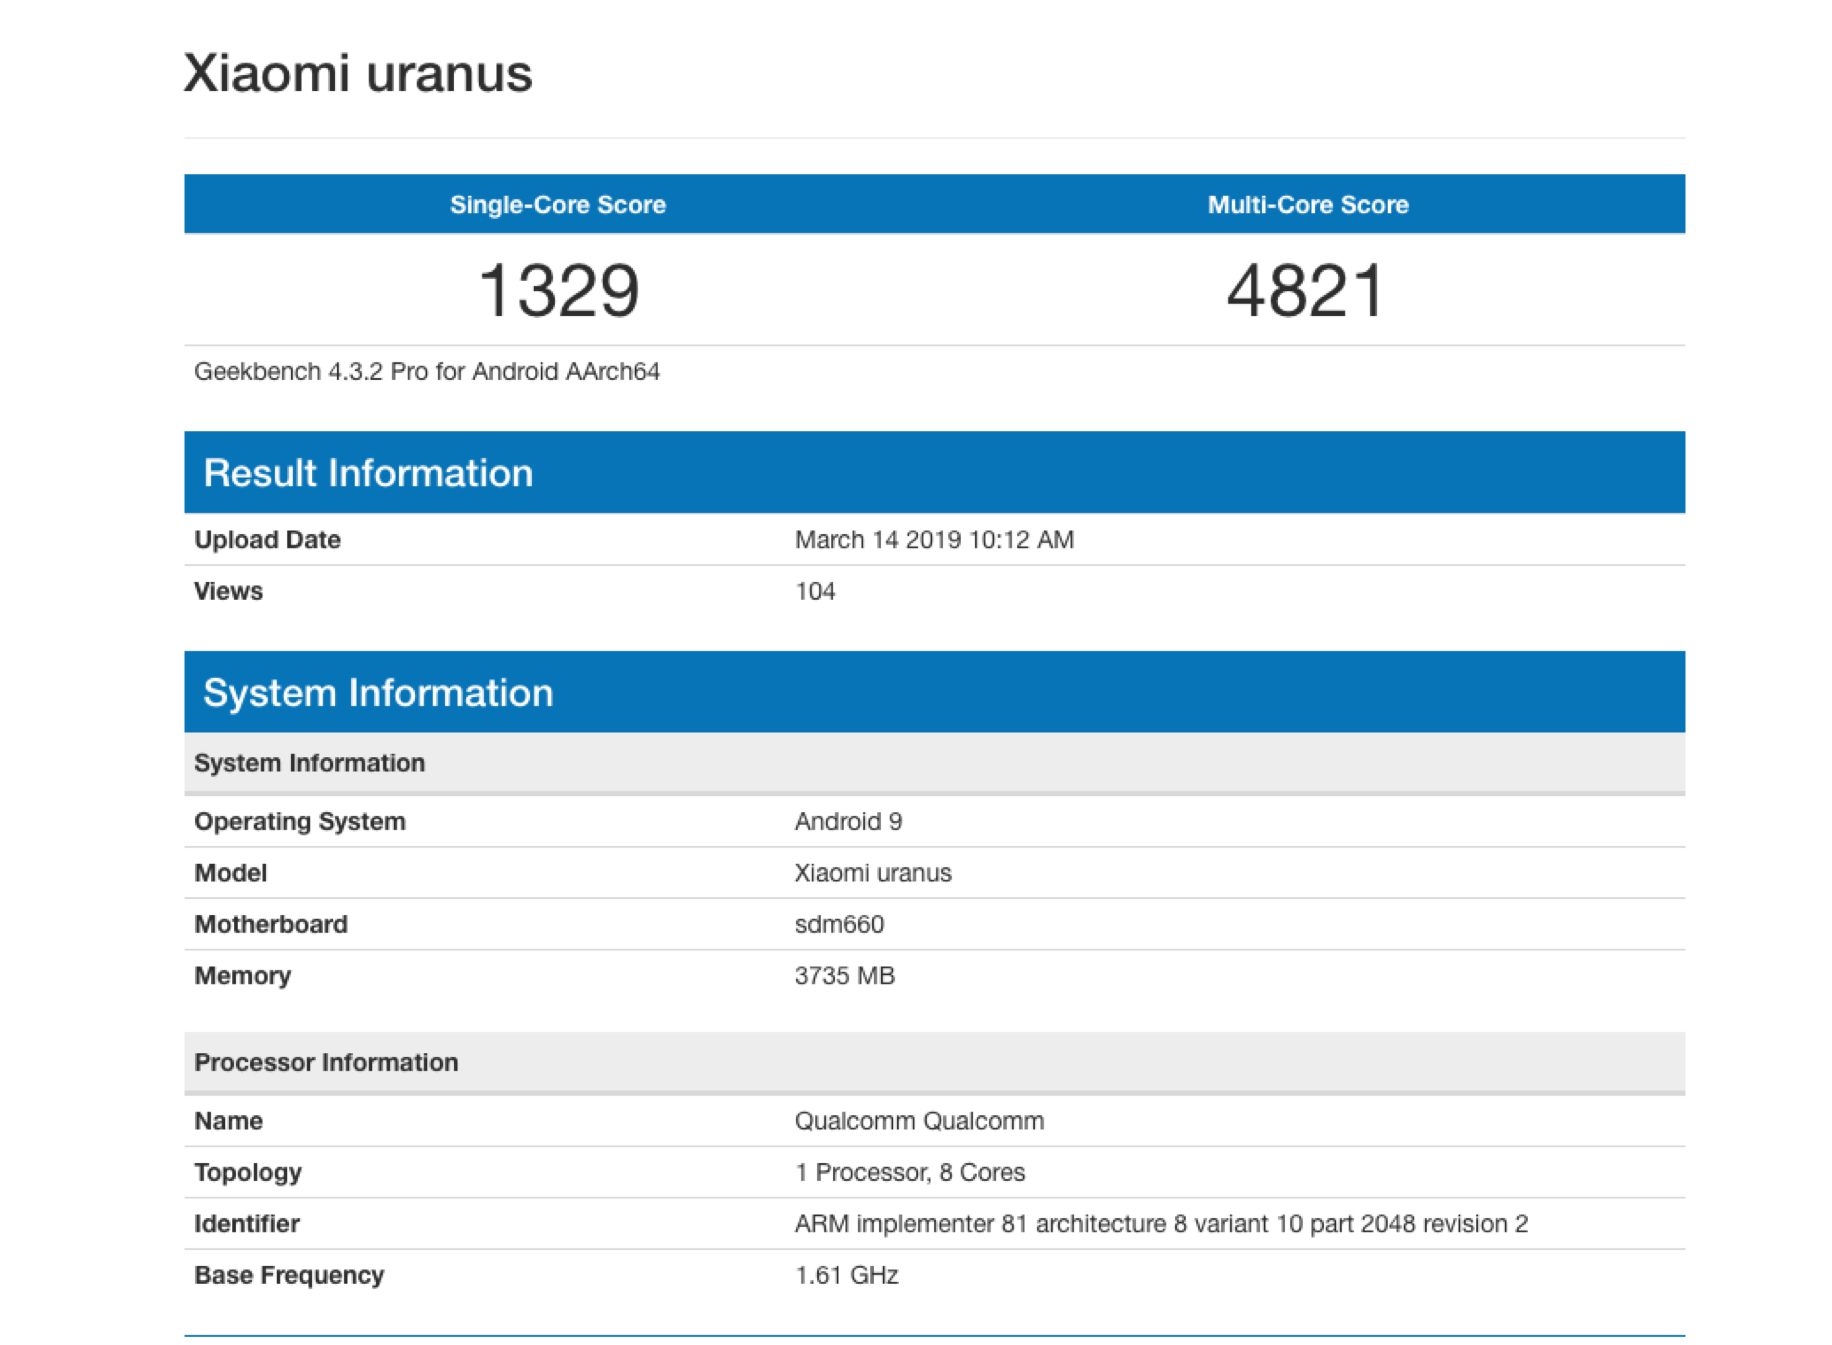Click the Android 9 operating system value
Viewport: 1832px width, 1345px height.
click(848, 822)
